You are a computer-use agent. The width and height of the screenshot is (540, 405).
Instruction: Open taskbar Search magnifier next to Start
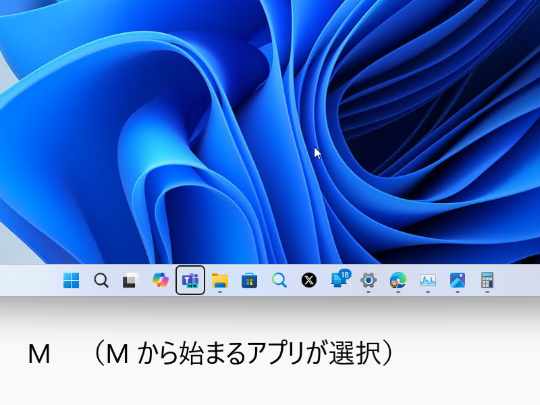point(101,280)
